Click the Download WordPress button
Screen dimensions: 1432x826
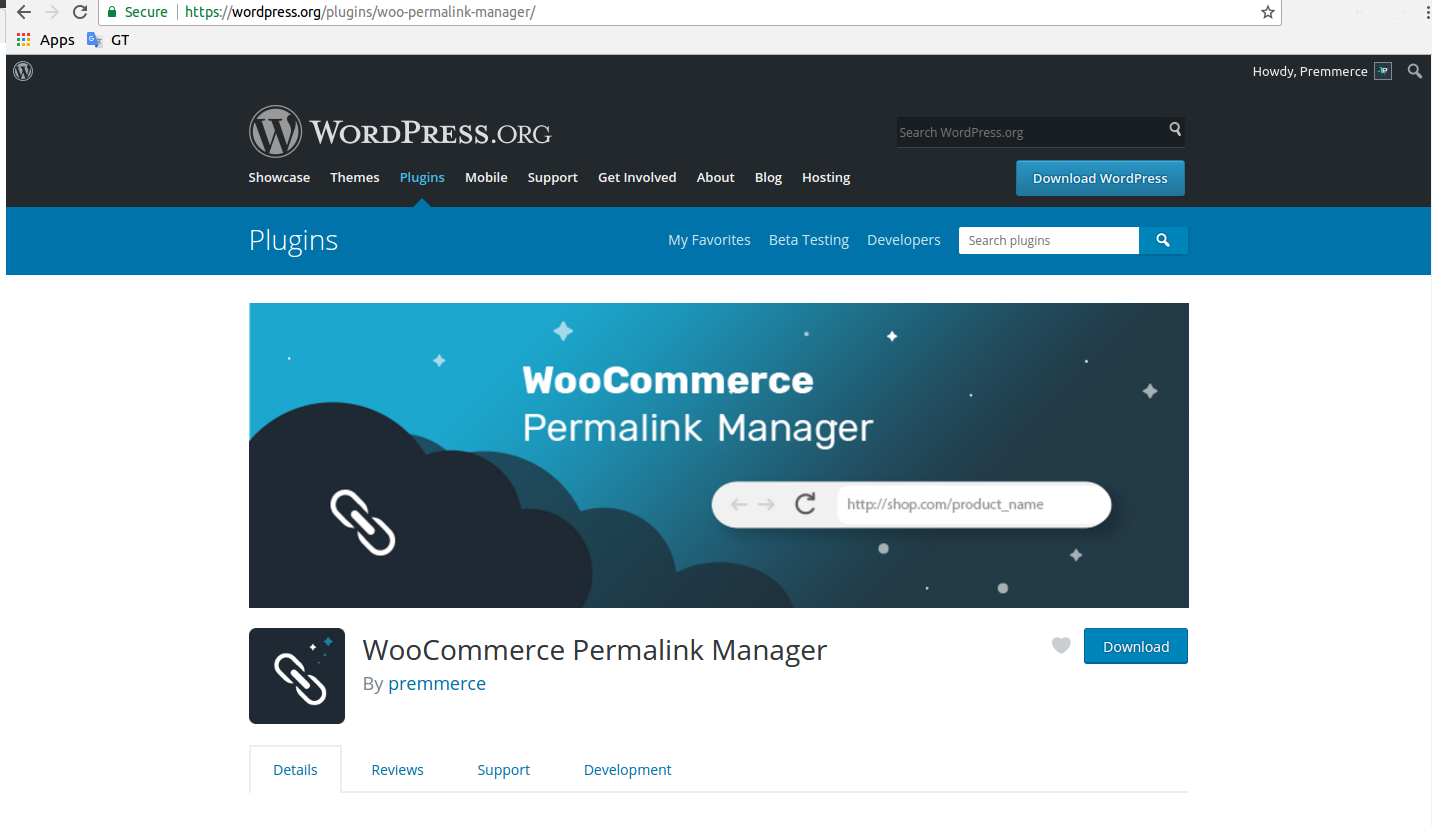[1100, 178]
